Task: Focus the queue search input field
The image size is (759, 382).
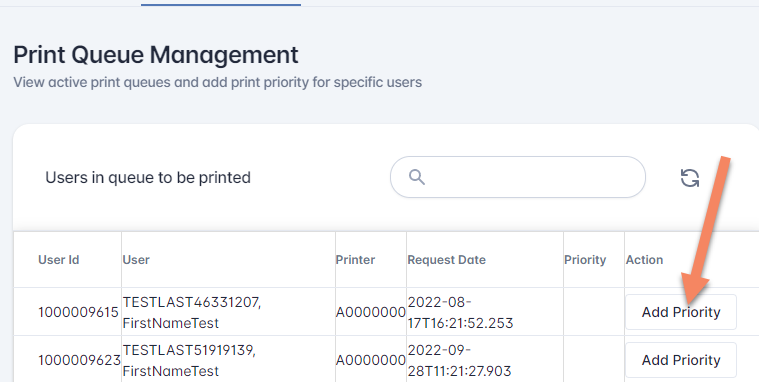Action: coord(517,177)
